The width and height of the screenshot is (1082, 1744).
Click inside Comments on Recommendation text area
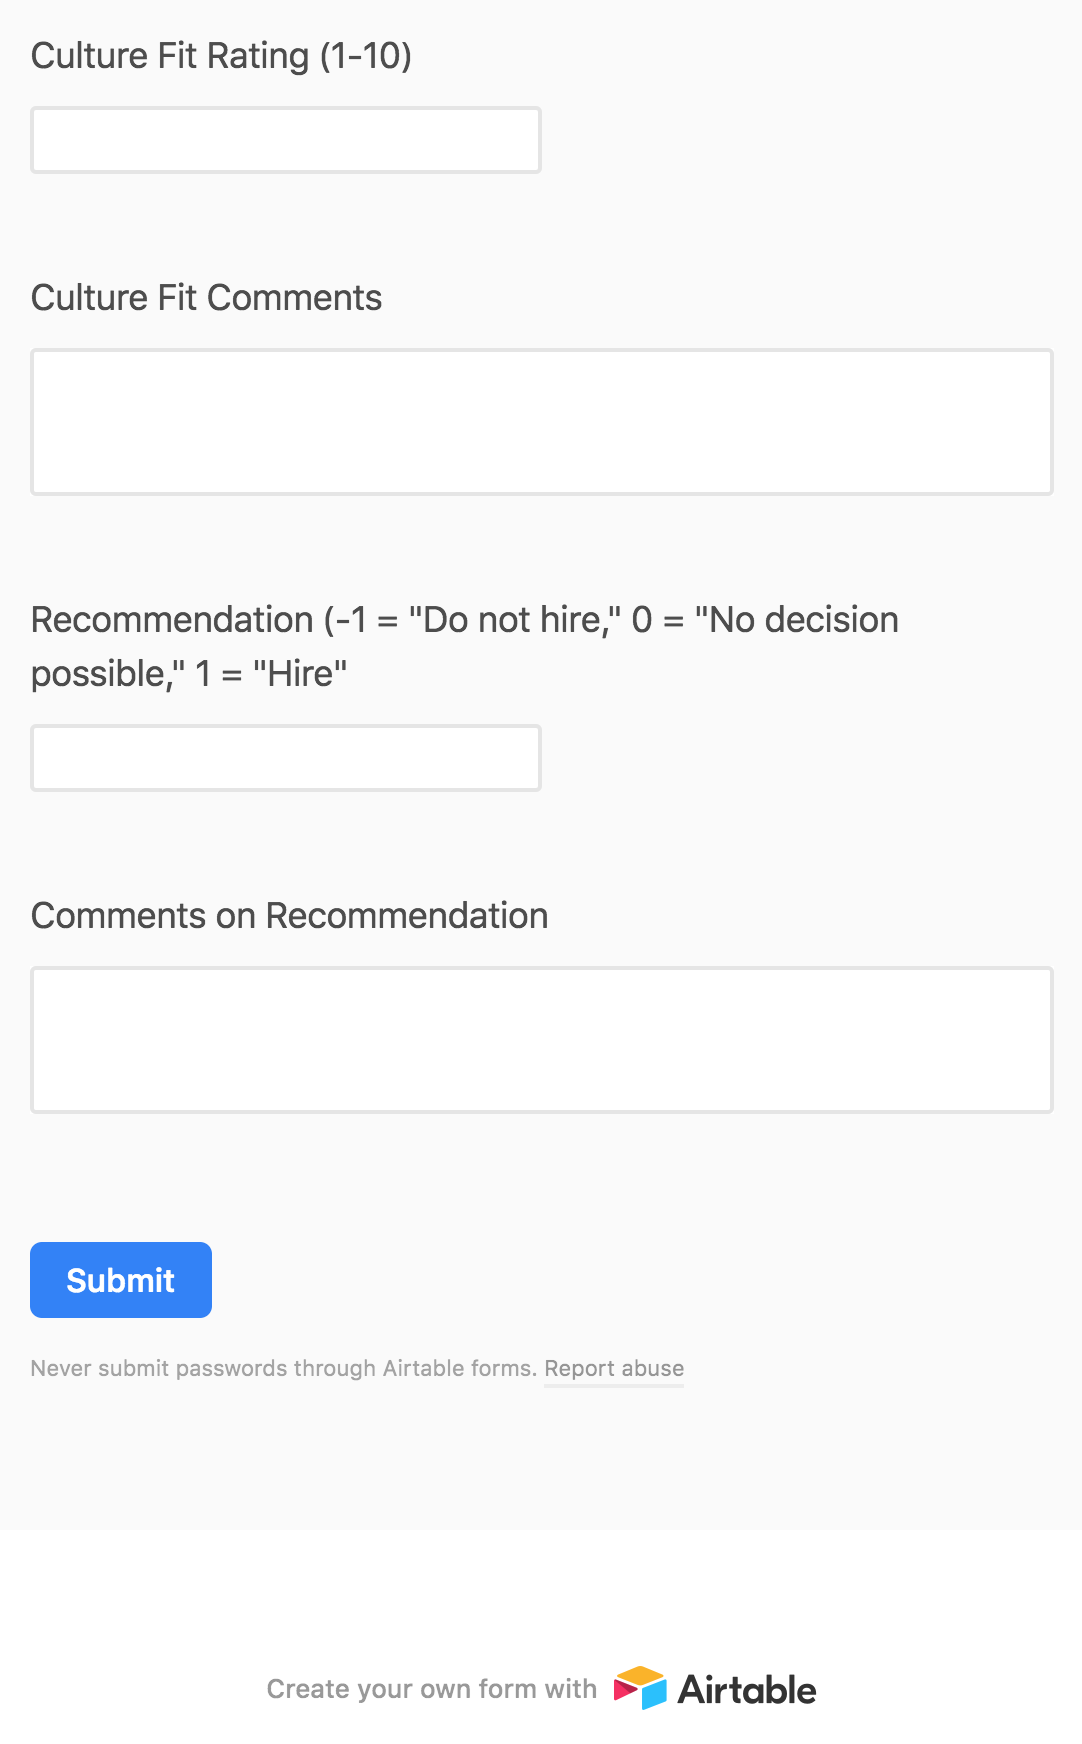click(542, 1040)
